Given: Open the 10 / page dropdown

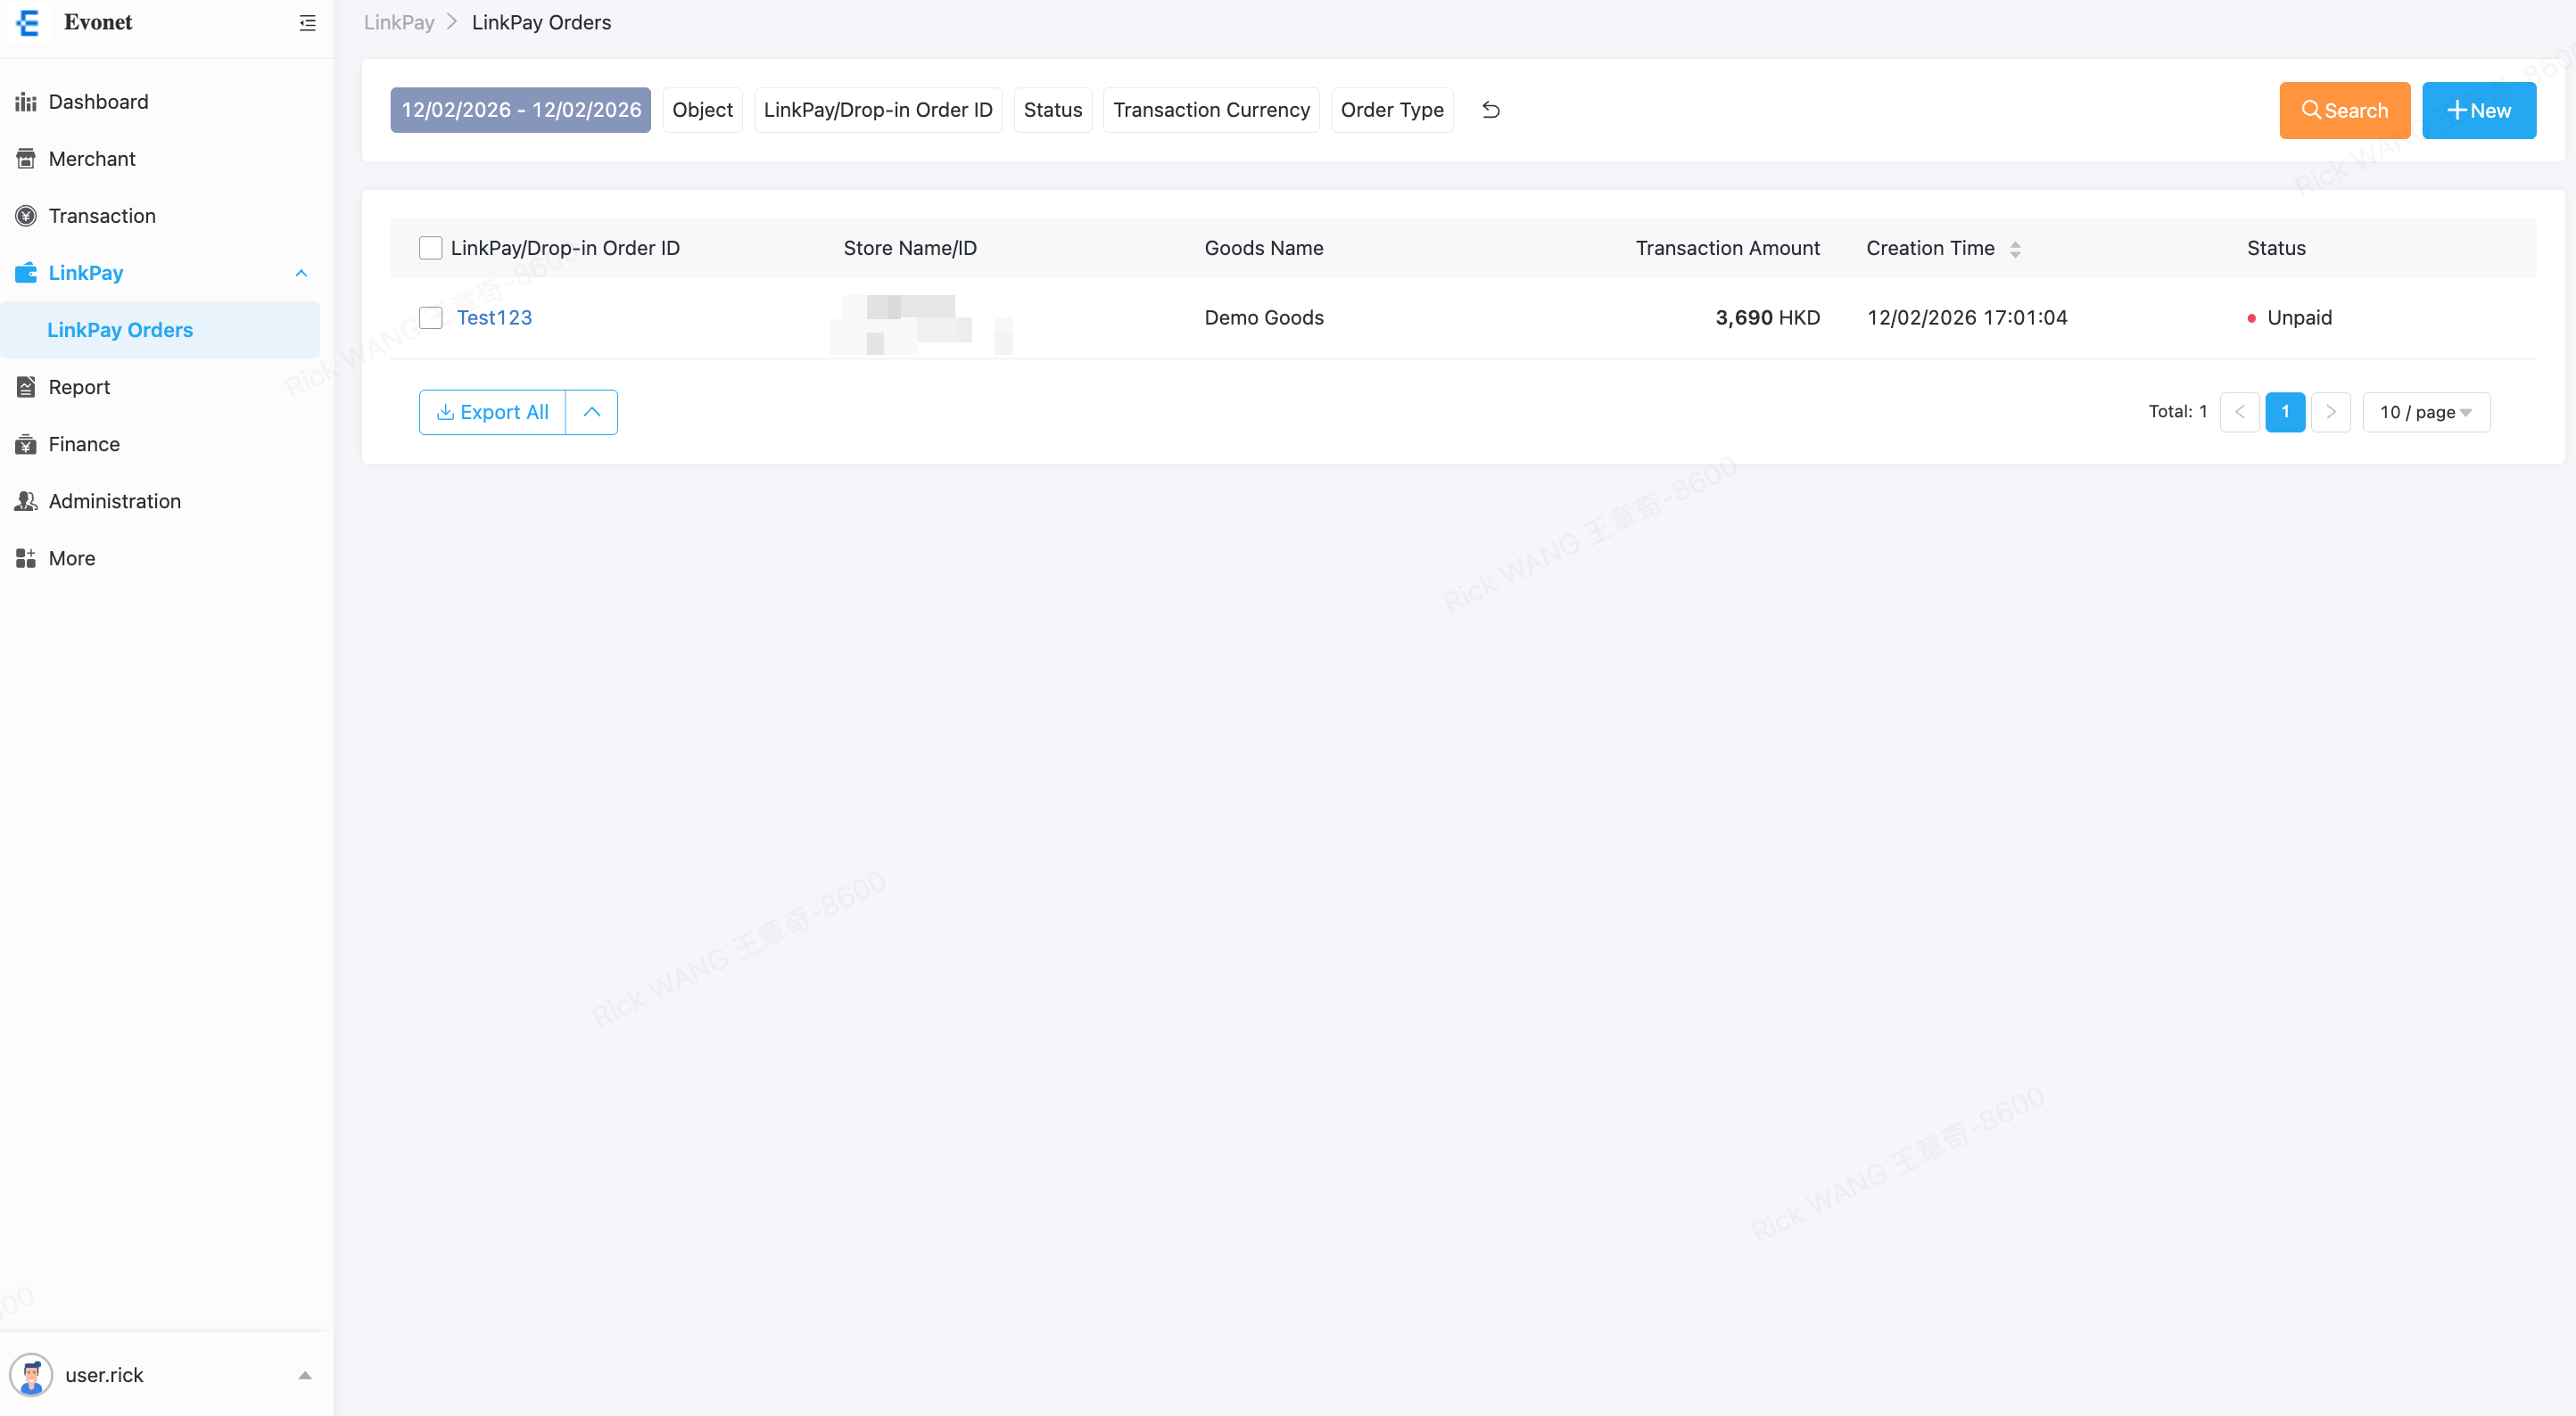Looking at the screenshot, I should tap(2425, 412).
